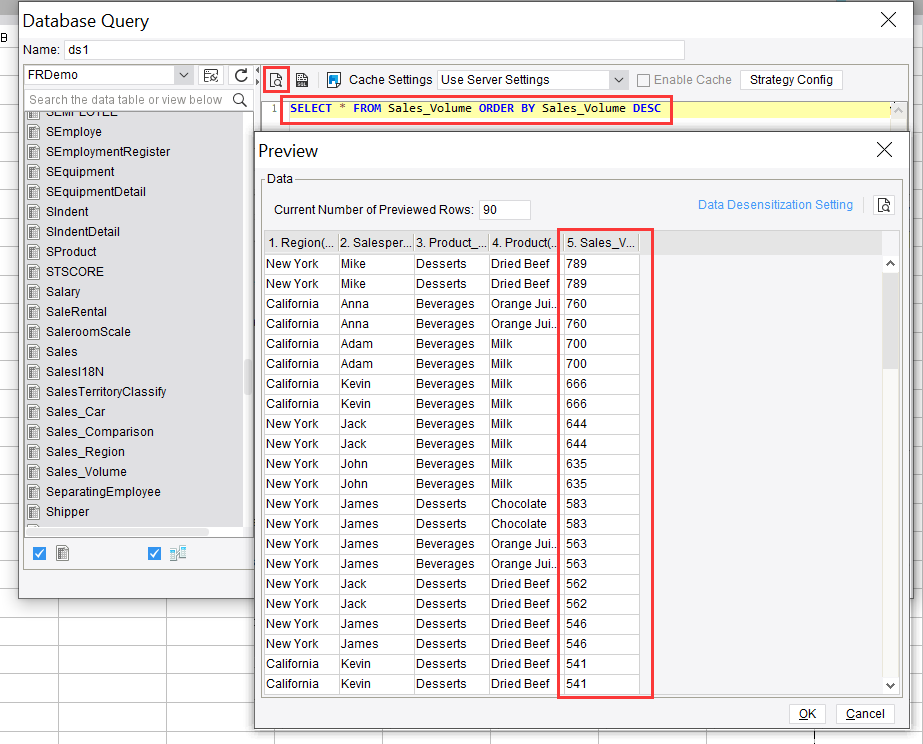Screen dimensions: 923x744
Task: Click the search magnifier in table search
Action: 240,99
